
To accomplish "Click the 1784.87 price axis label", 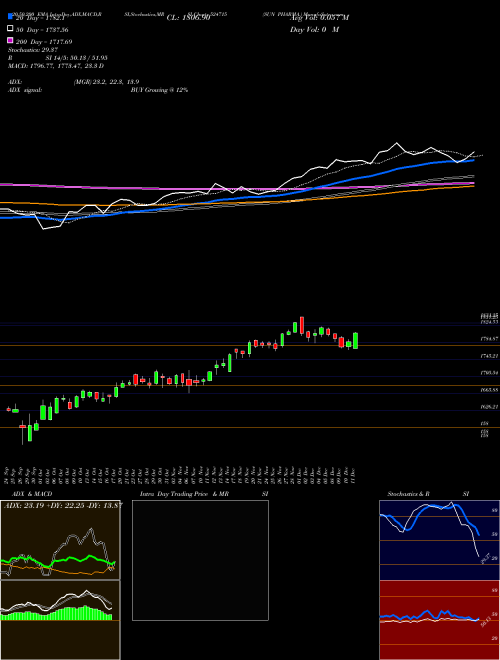I will pos(490,338).
